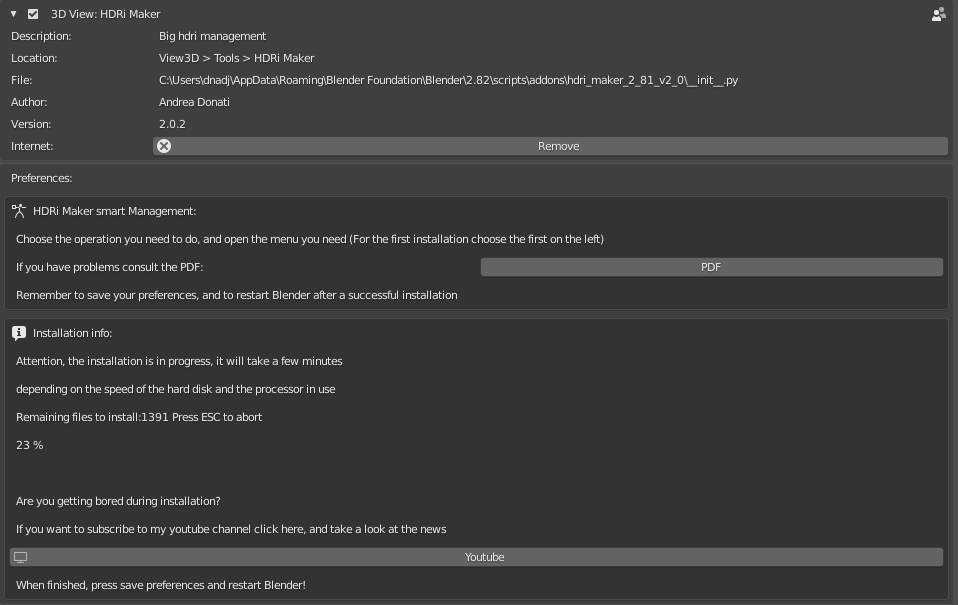958x605 pixels.
Task: Open the PDF help document
Action: 712,267
